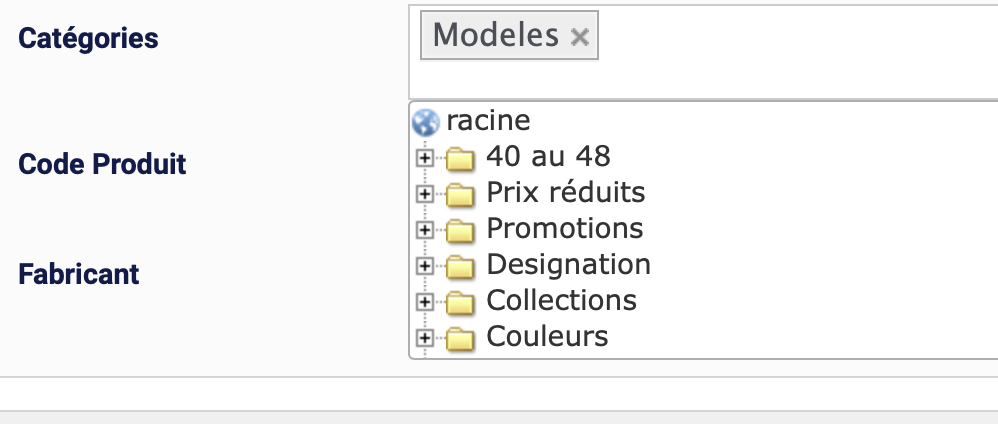Image resolution: width=998 pixels, height=424 pixels.
Task: Expand the Promotions tree node
Action: pyautogui.click(x=425, y=230)
